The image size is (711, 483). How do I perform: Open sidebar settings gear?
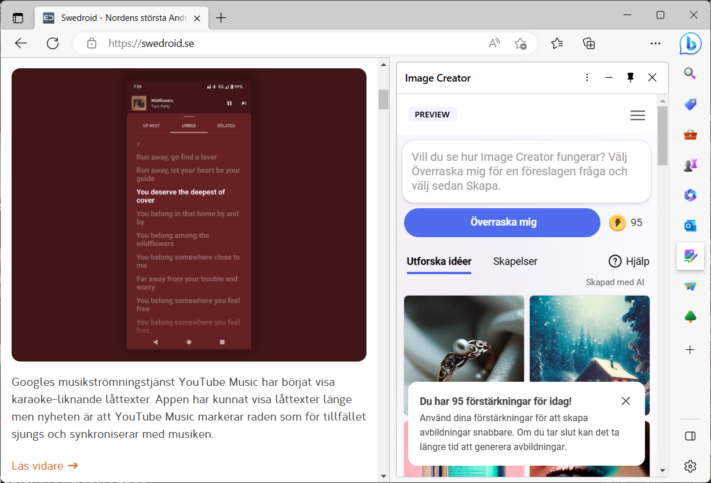tap(690, 466)
